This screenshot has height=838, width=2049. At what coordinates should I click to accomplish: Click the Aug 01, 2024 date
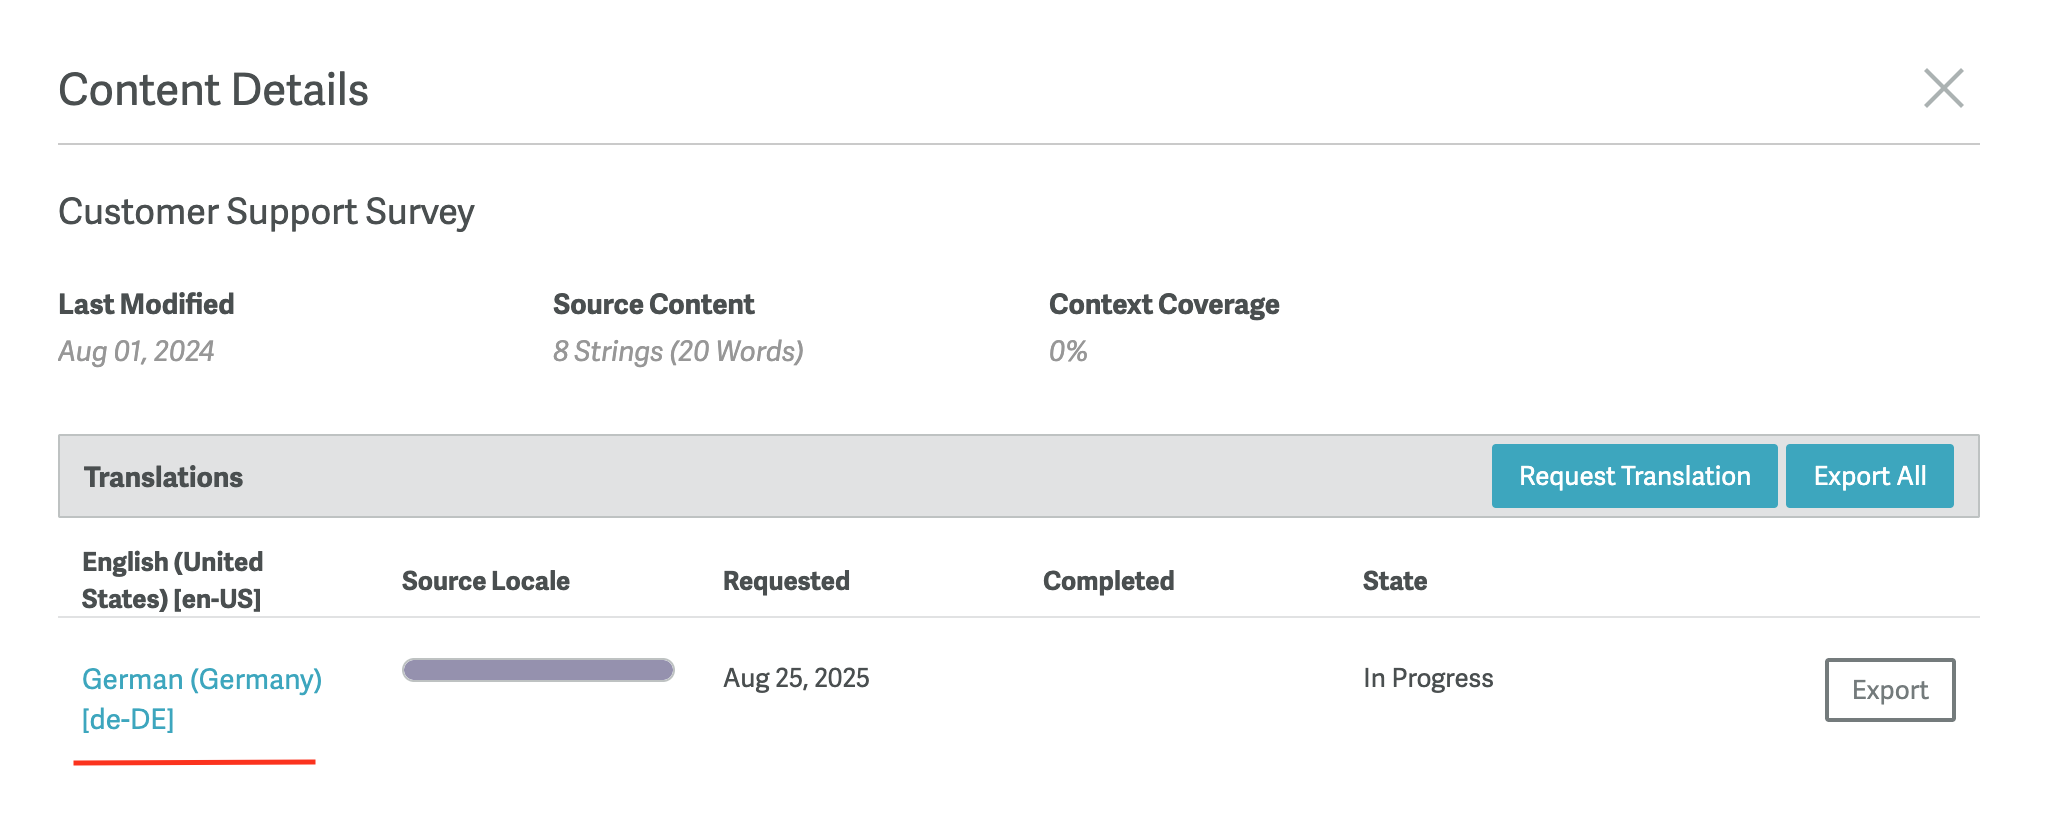click(x=136, y=351)
